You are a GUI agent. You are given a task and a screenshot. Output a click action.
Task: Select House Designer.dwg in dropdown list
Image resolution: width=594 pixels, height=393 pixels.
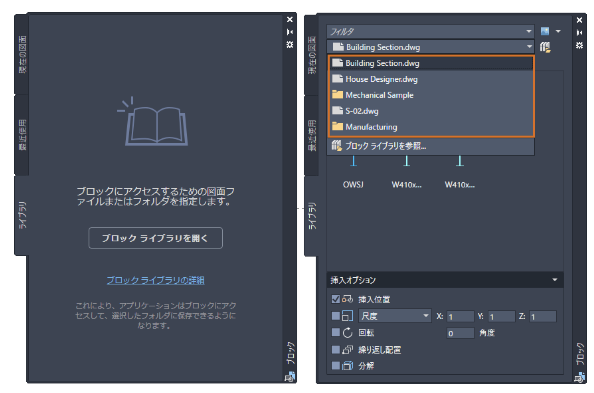[431, 79]
